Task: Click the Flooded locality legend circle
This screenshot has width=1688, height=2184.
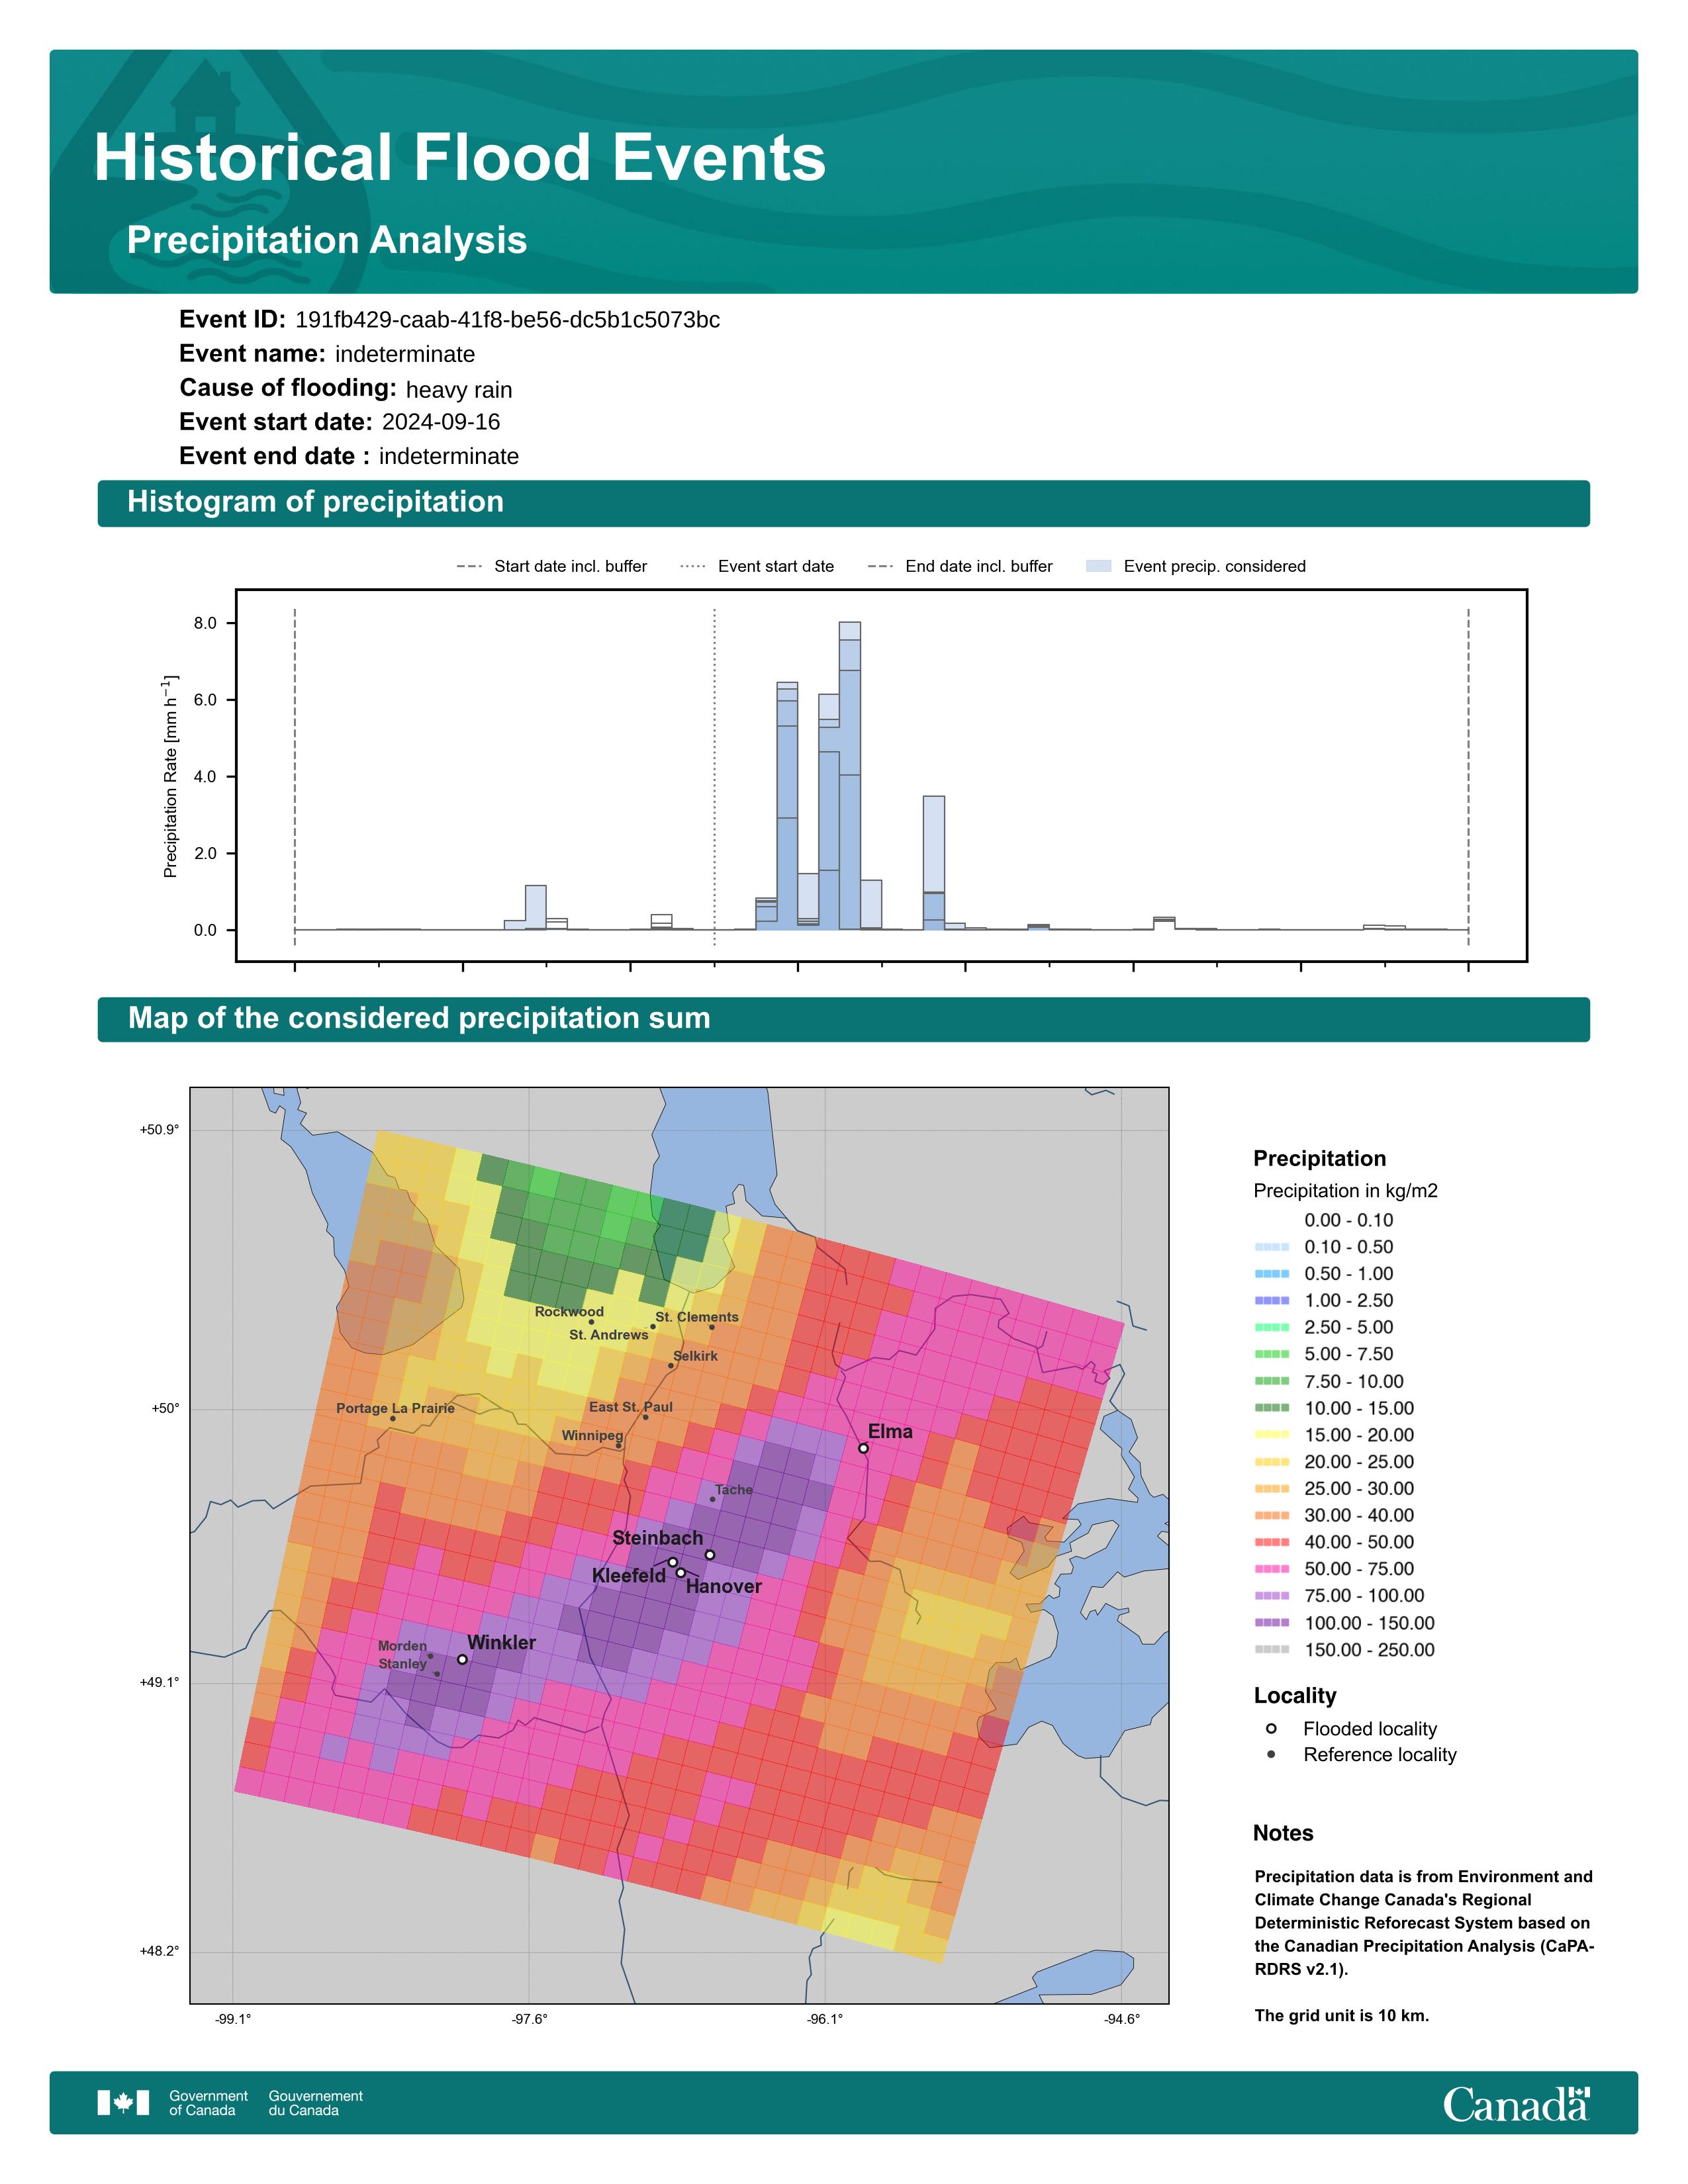Action: 1271,1728
